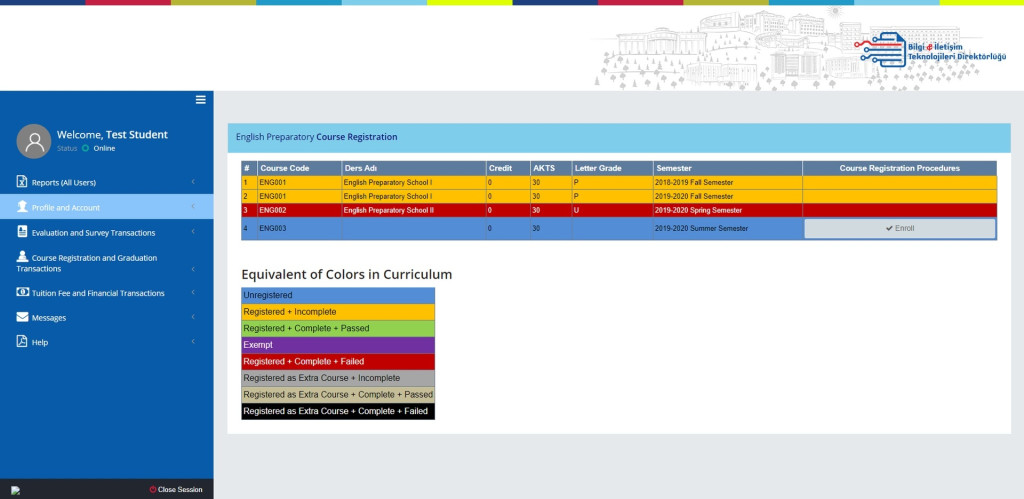This screenshot has width=1024, height=499.
Task: Click the Evaluation and Survey icon
Action: 22,232
